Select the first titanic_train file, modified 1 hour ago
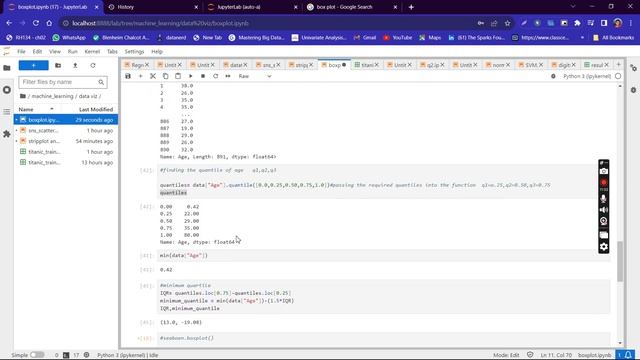The width and height of the screenshot is (640, 360). (66, 151)
